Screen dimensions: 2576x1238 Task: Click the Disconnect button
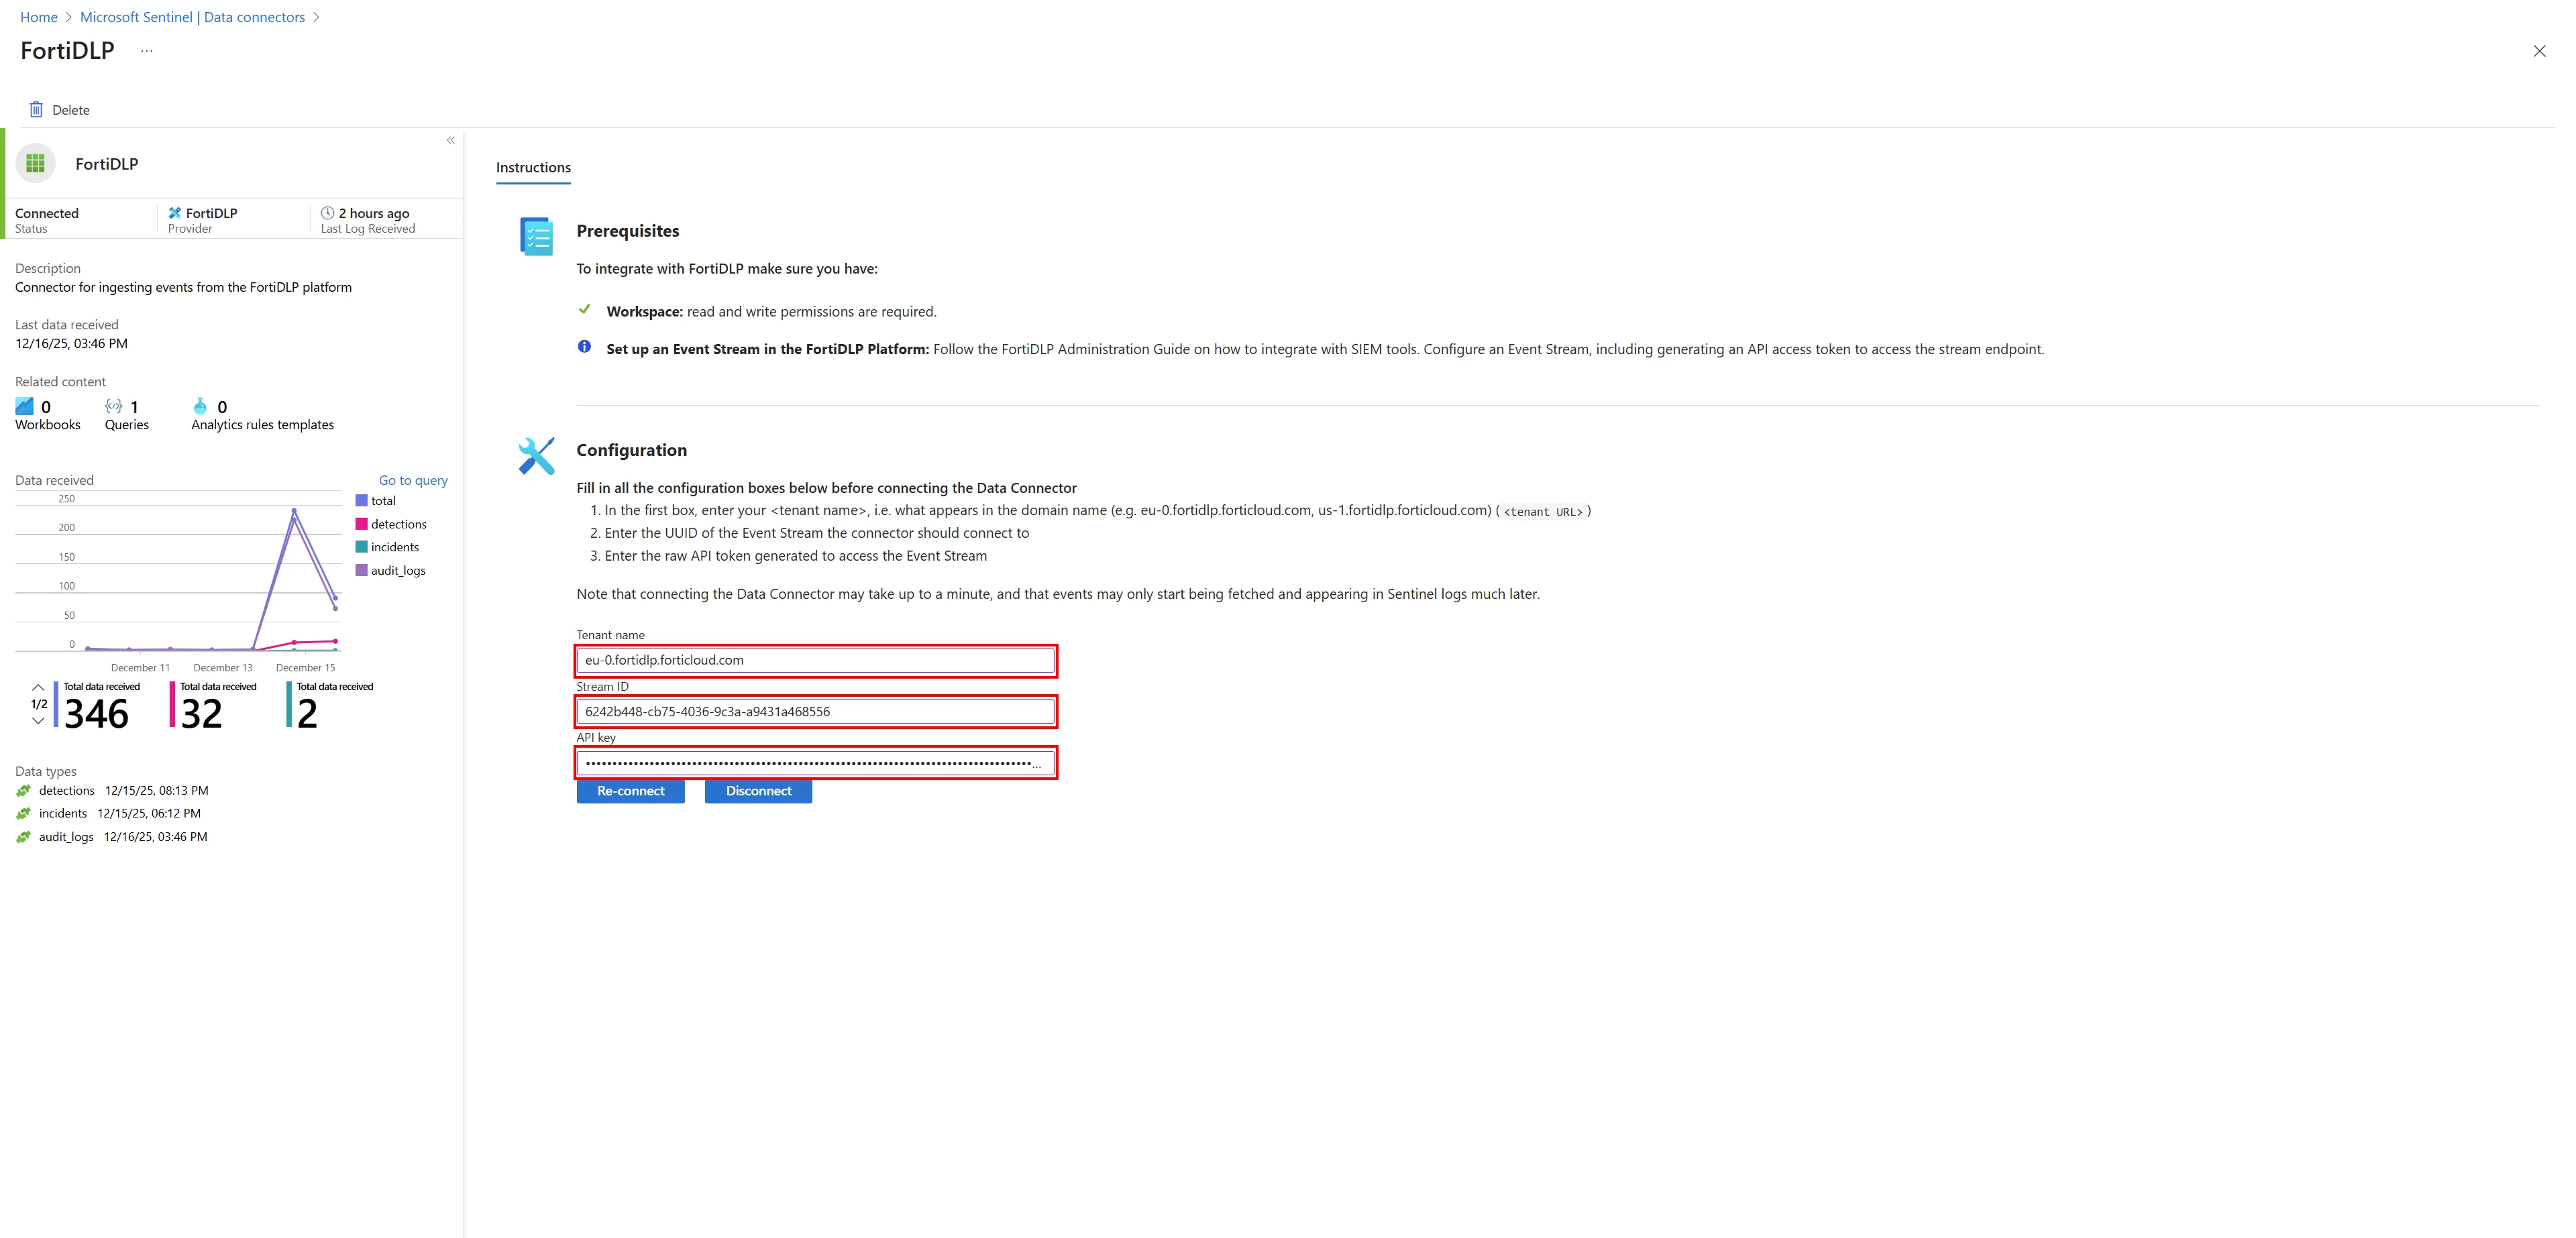click(x=758, y=791)
